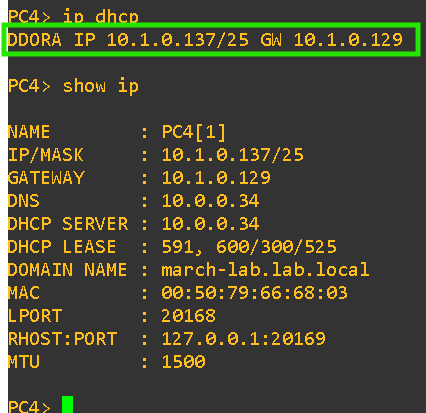Click the 'DOMAIN NAME' field label
426x413 pixels.
[x=67, y=270]
